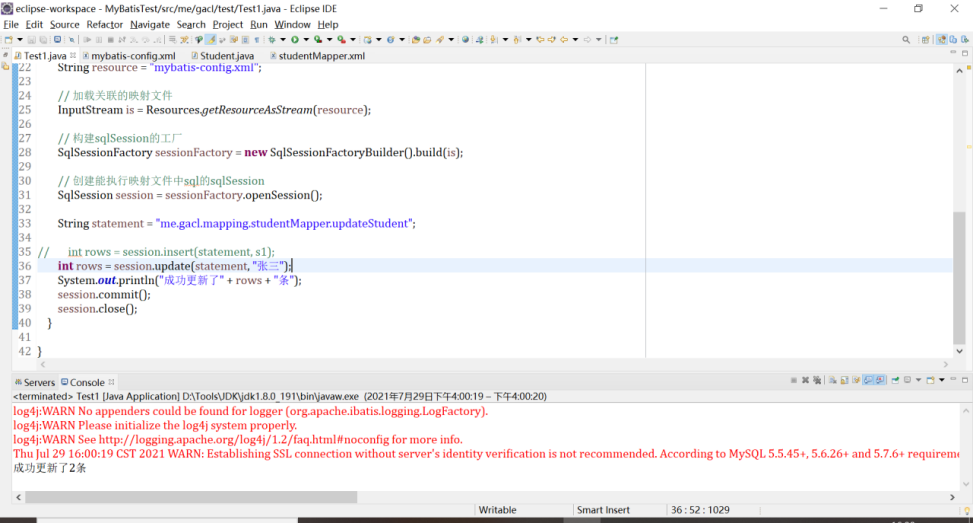Expand the Run launch dropdown arrow

click(x=306, y=40)
